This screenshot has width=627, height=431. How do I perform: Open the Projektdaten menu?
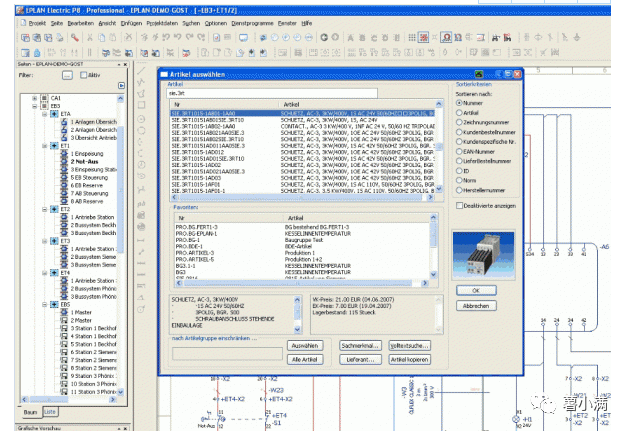[162, 21]
